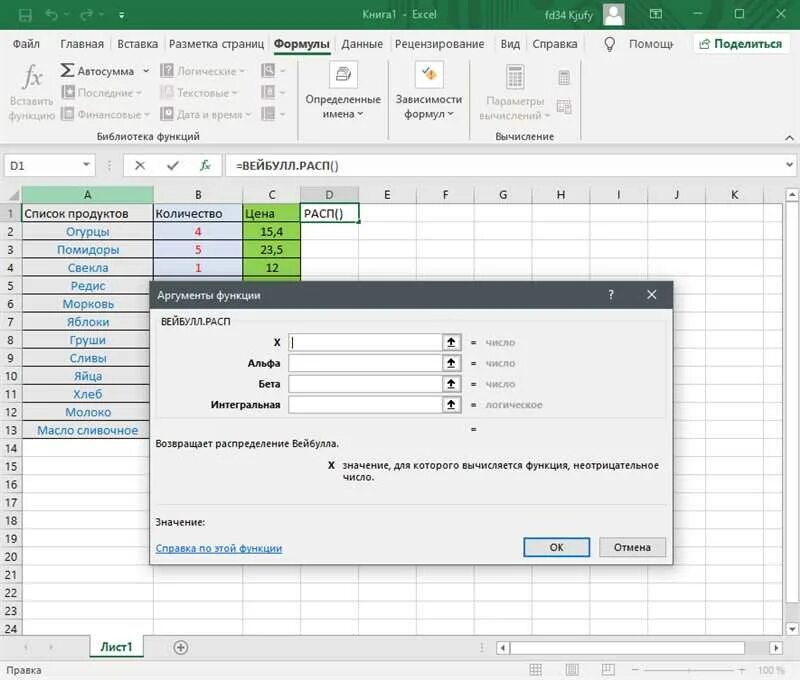Click the OK button in the dialog
Viewport: 800px width, 680px height.
pyautogui.click(x=557, y=547)
